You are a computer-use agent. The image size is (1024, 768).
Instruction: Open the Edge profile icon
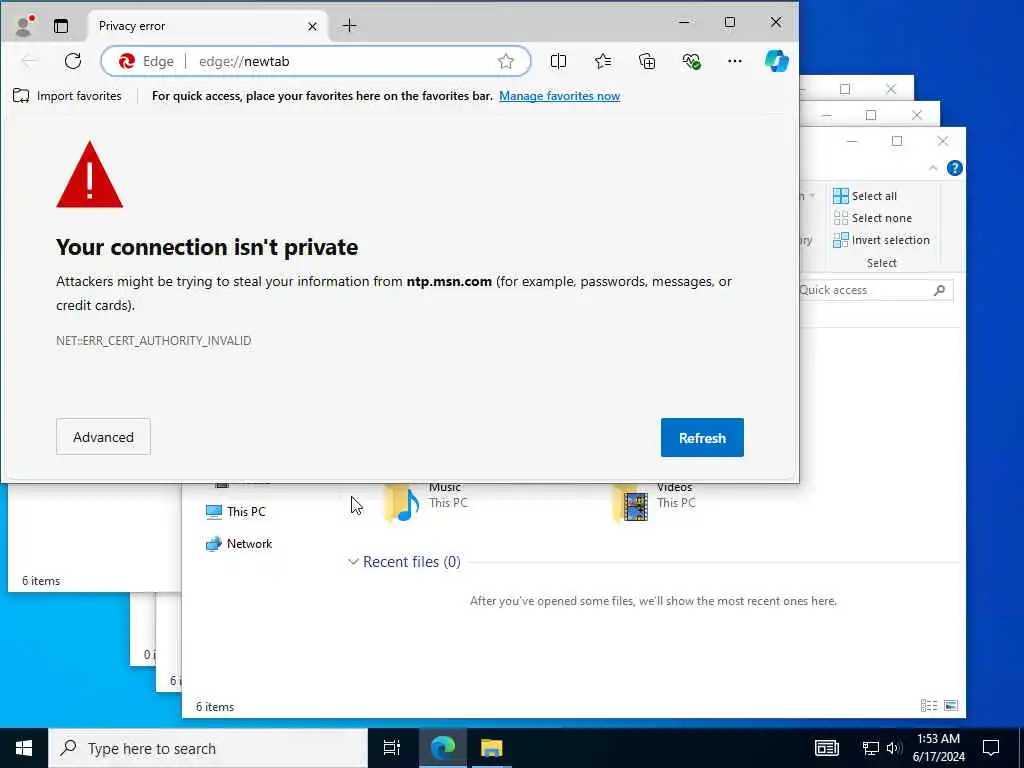click(24, 26)
